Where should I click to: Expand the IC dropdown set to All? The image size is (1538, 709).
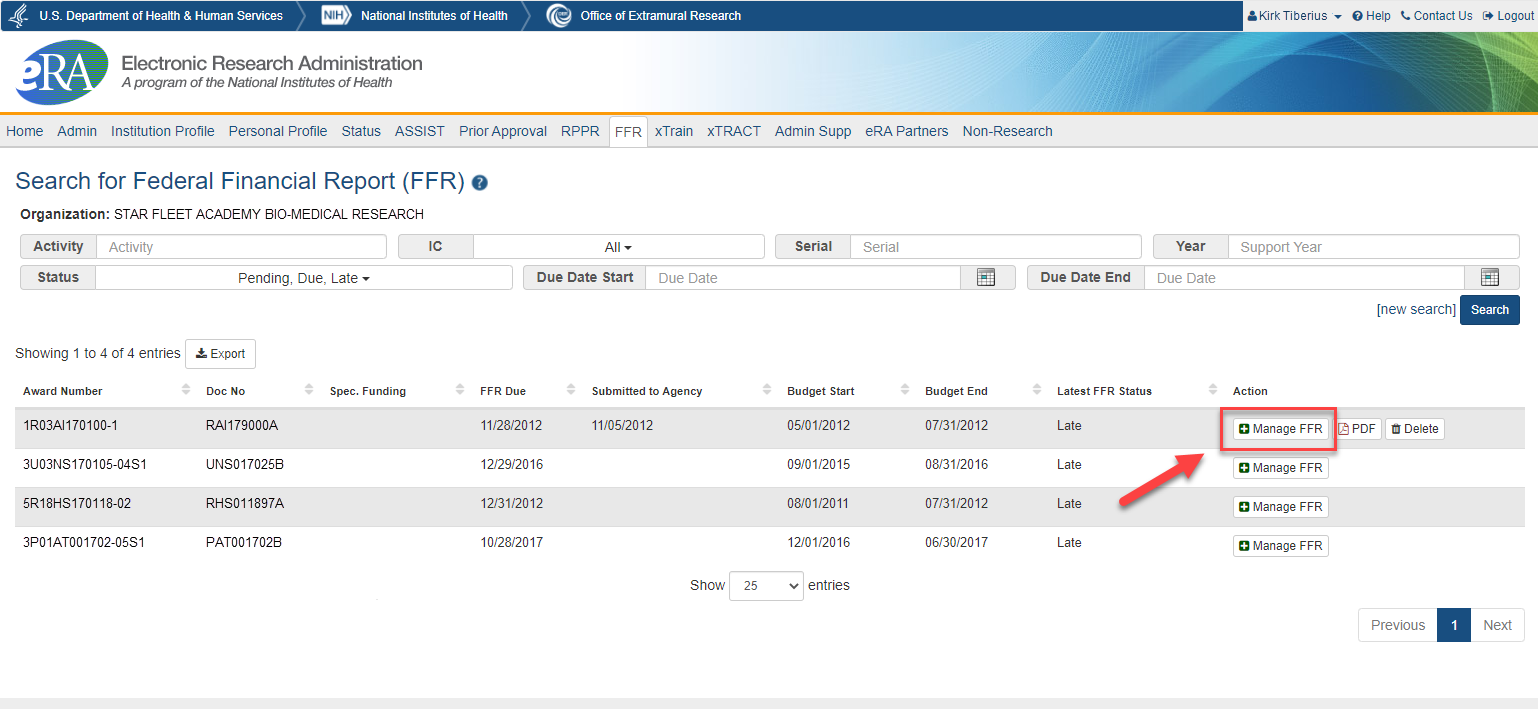[618, 247]
